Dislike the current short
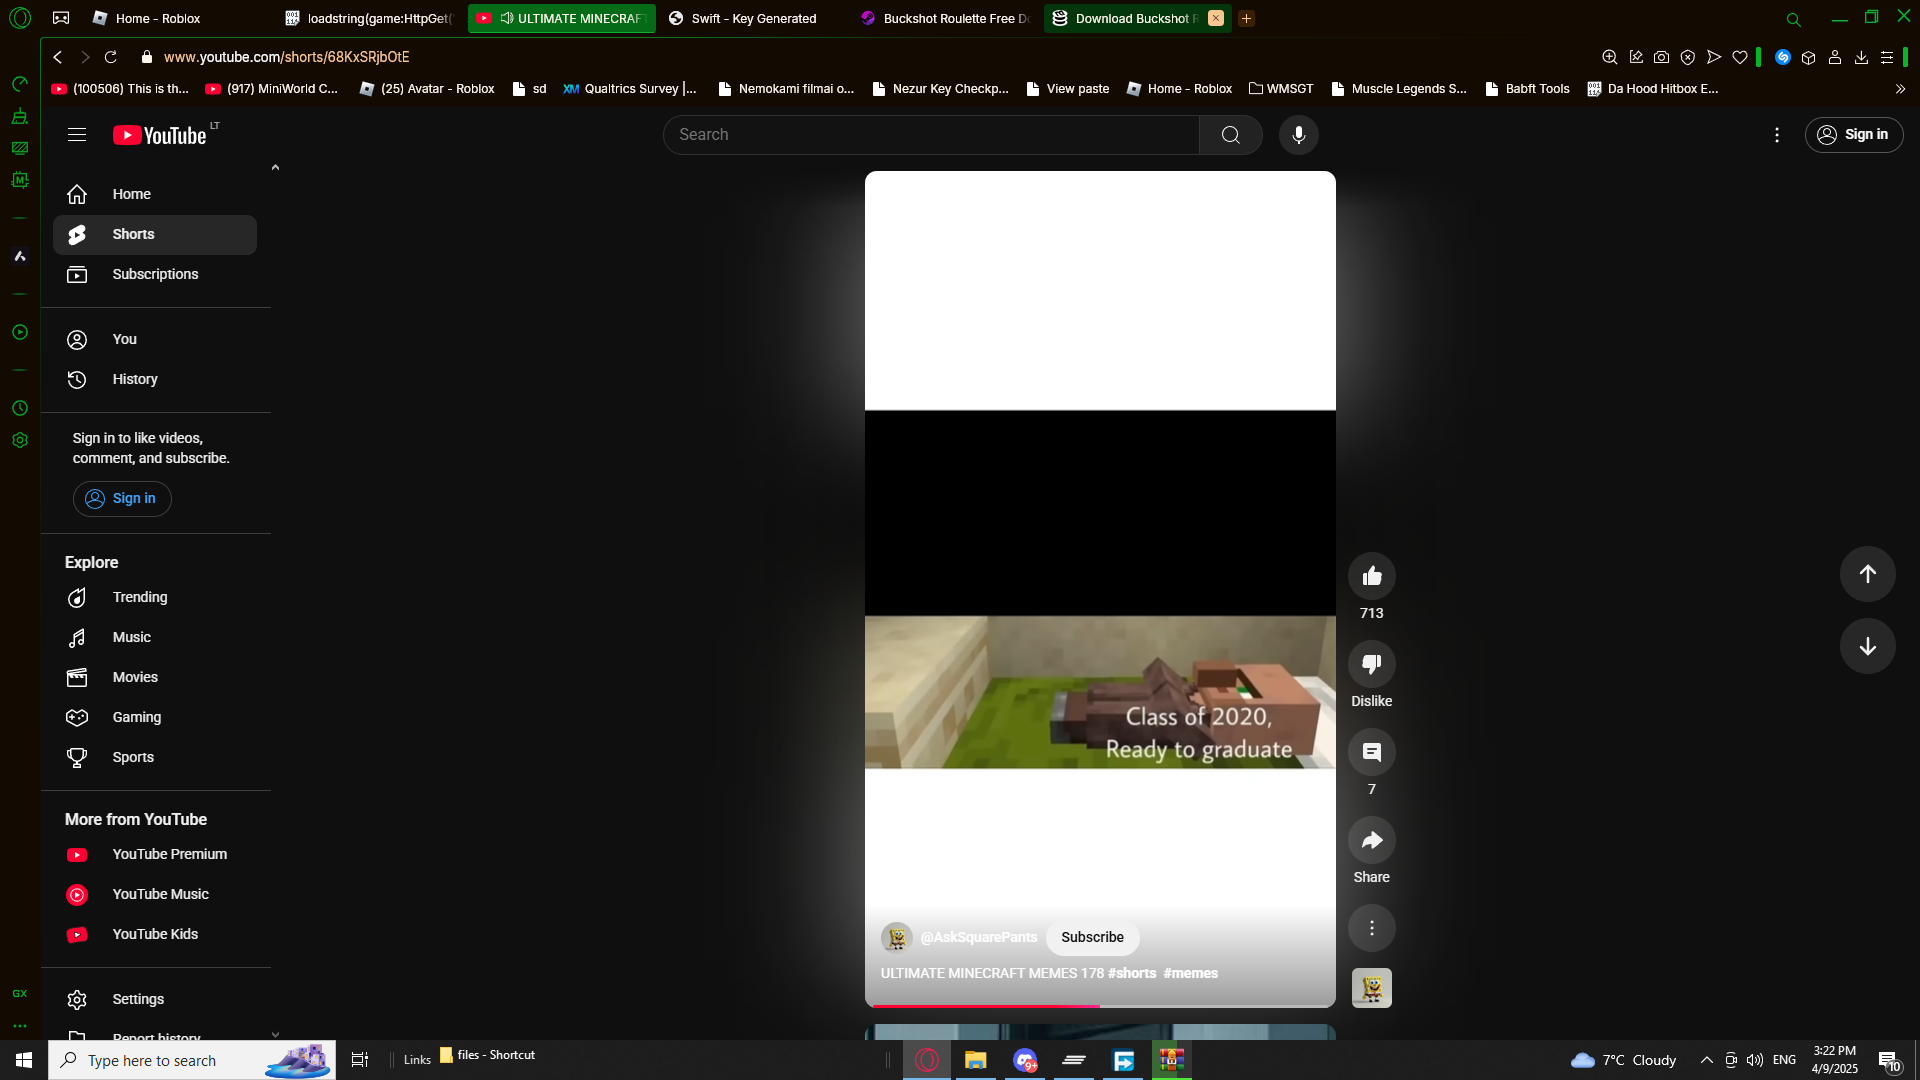This screenshot has height=1080, width=1920. click(x=1372, y=664)
